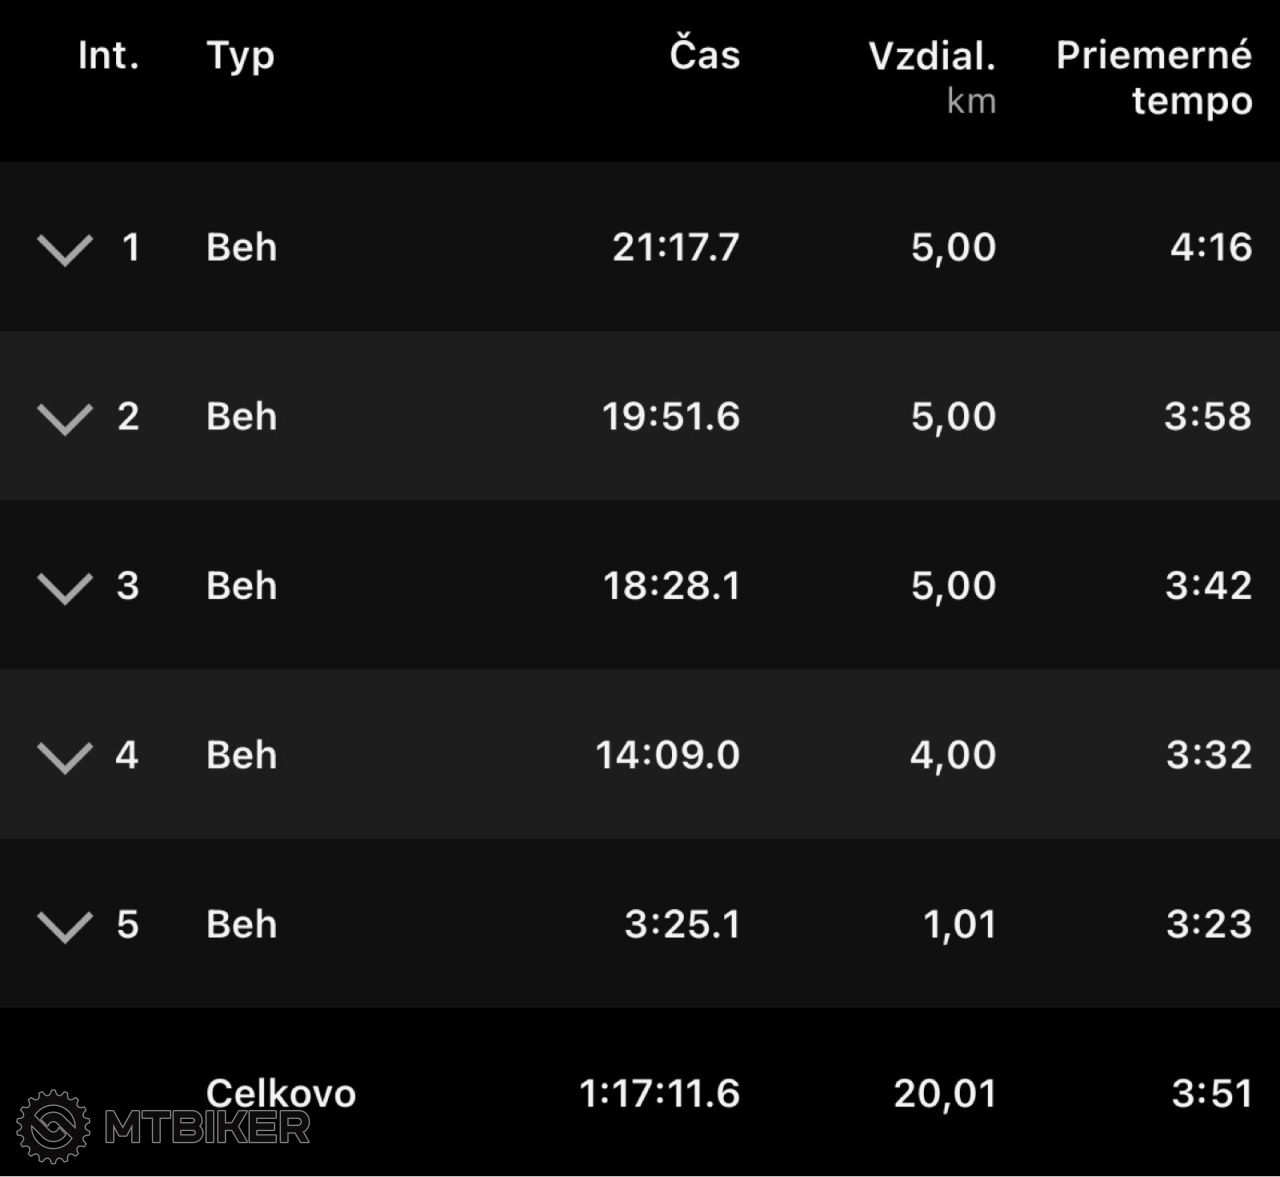
Task: Click the MTBIKER gear logo icon
Action: 54,1127
